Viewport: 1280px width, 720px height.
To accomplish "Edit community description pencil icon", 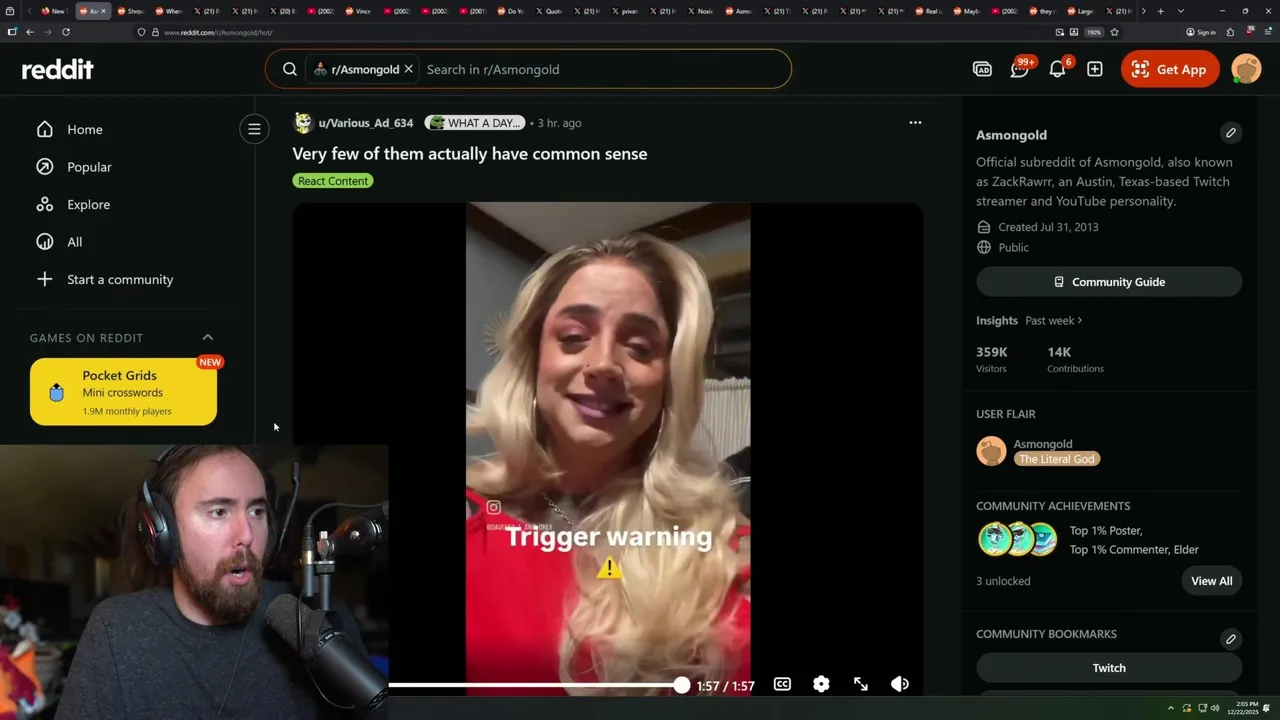I will (x=1231, y=133).
